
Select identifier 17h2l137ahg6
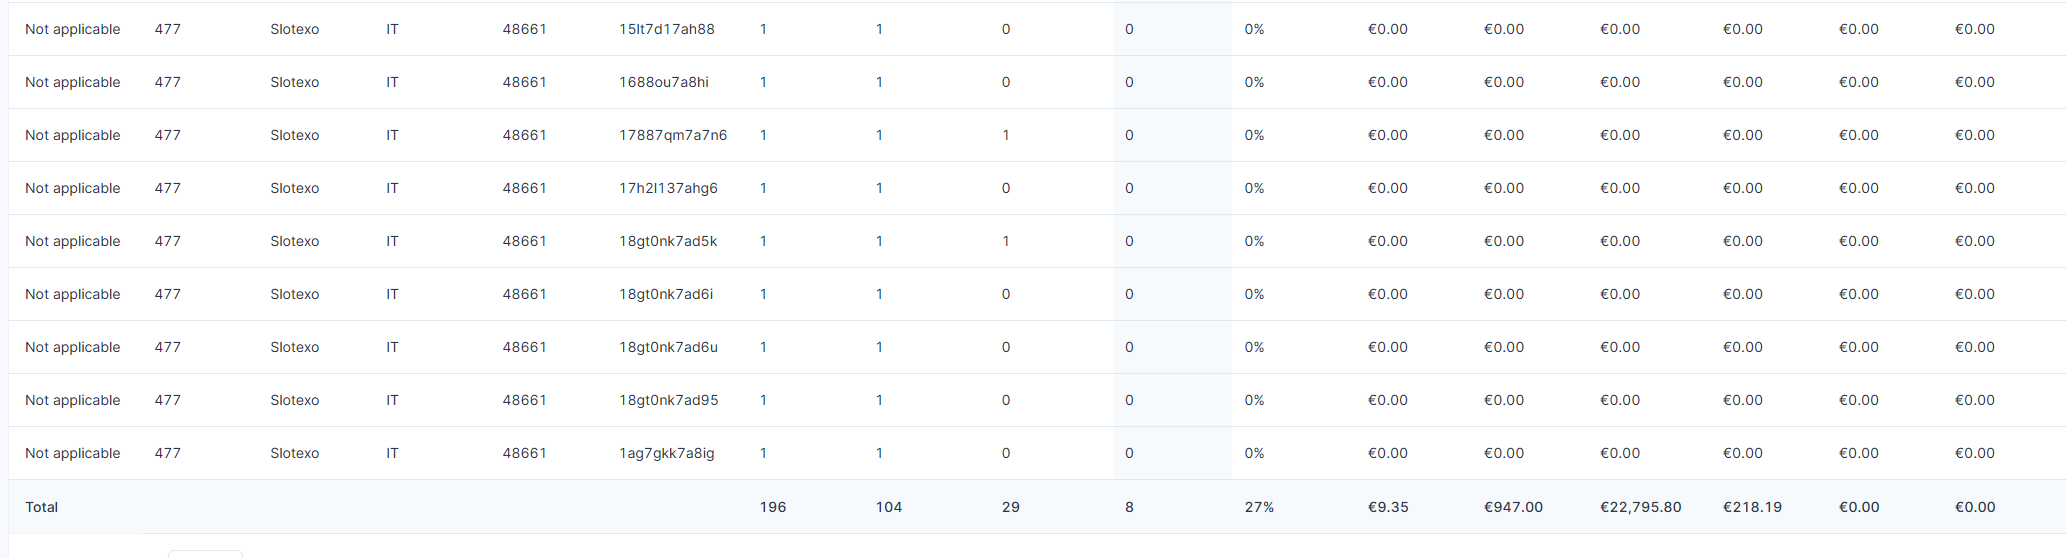coord(668,188)
